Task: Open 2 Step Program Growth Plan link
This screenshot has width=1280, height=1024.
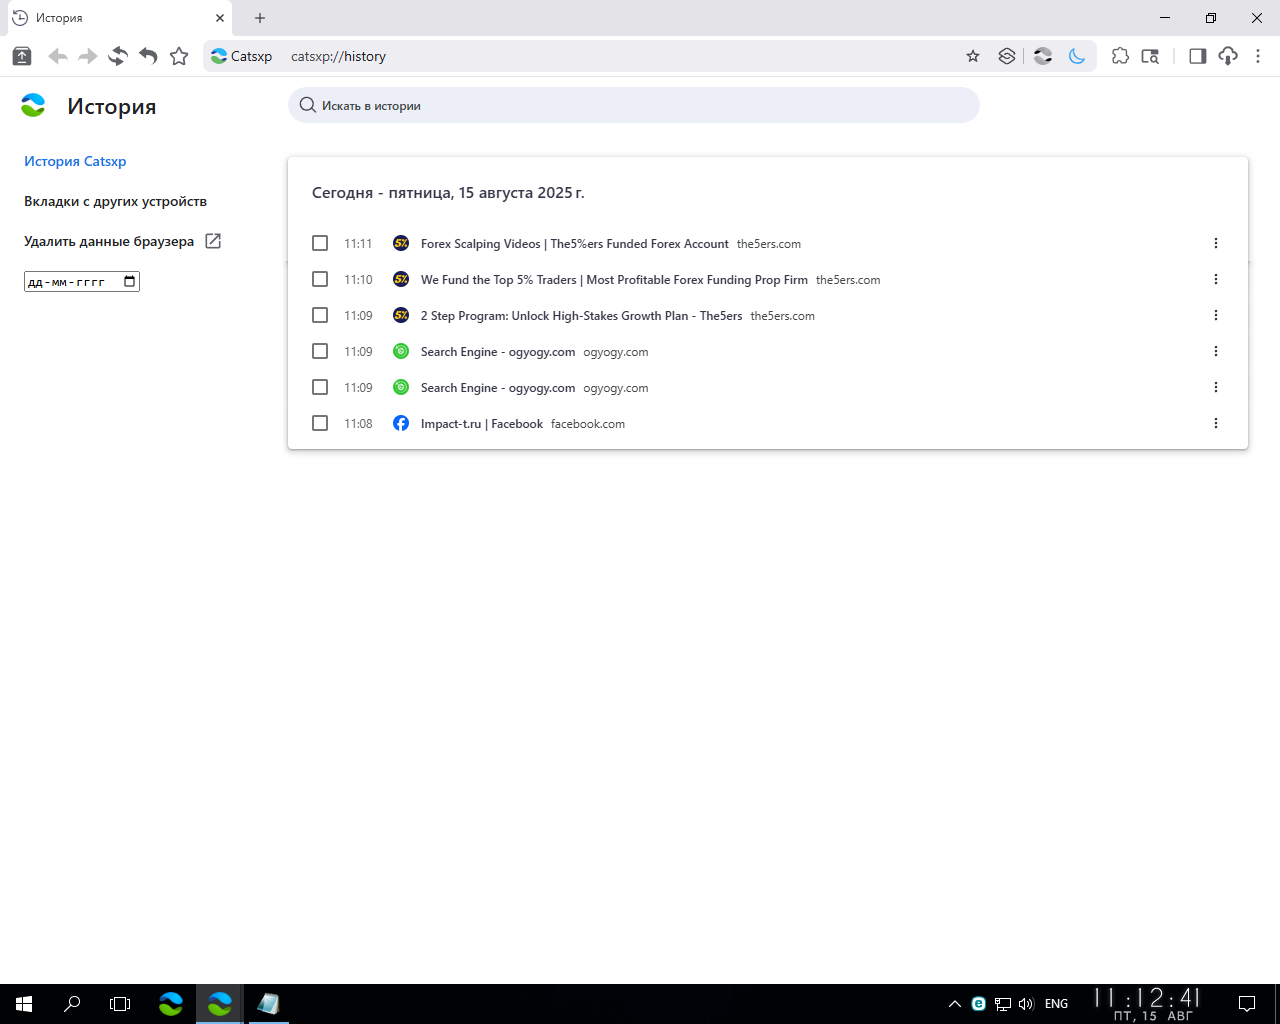Action: point(581,315)
